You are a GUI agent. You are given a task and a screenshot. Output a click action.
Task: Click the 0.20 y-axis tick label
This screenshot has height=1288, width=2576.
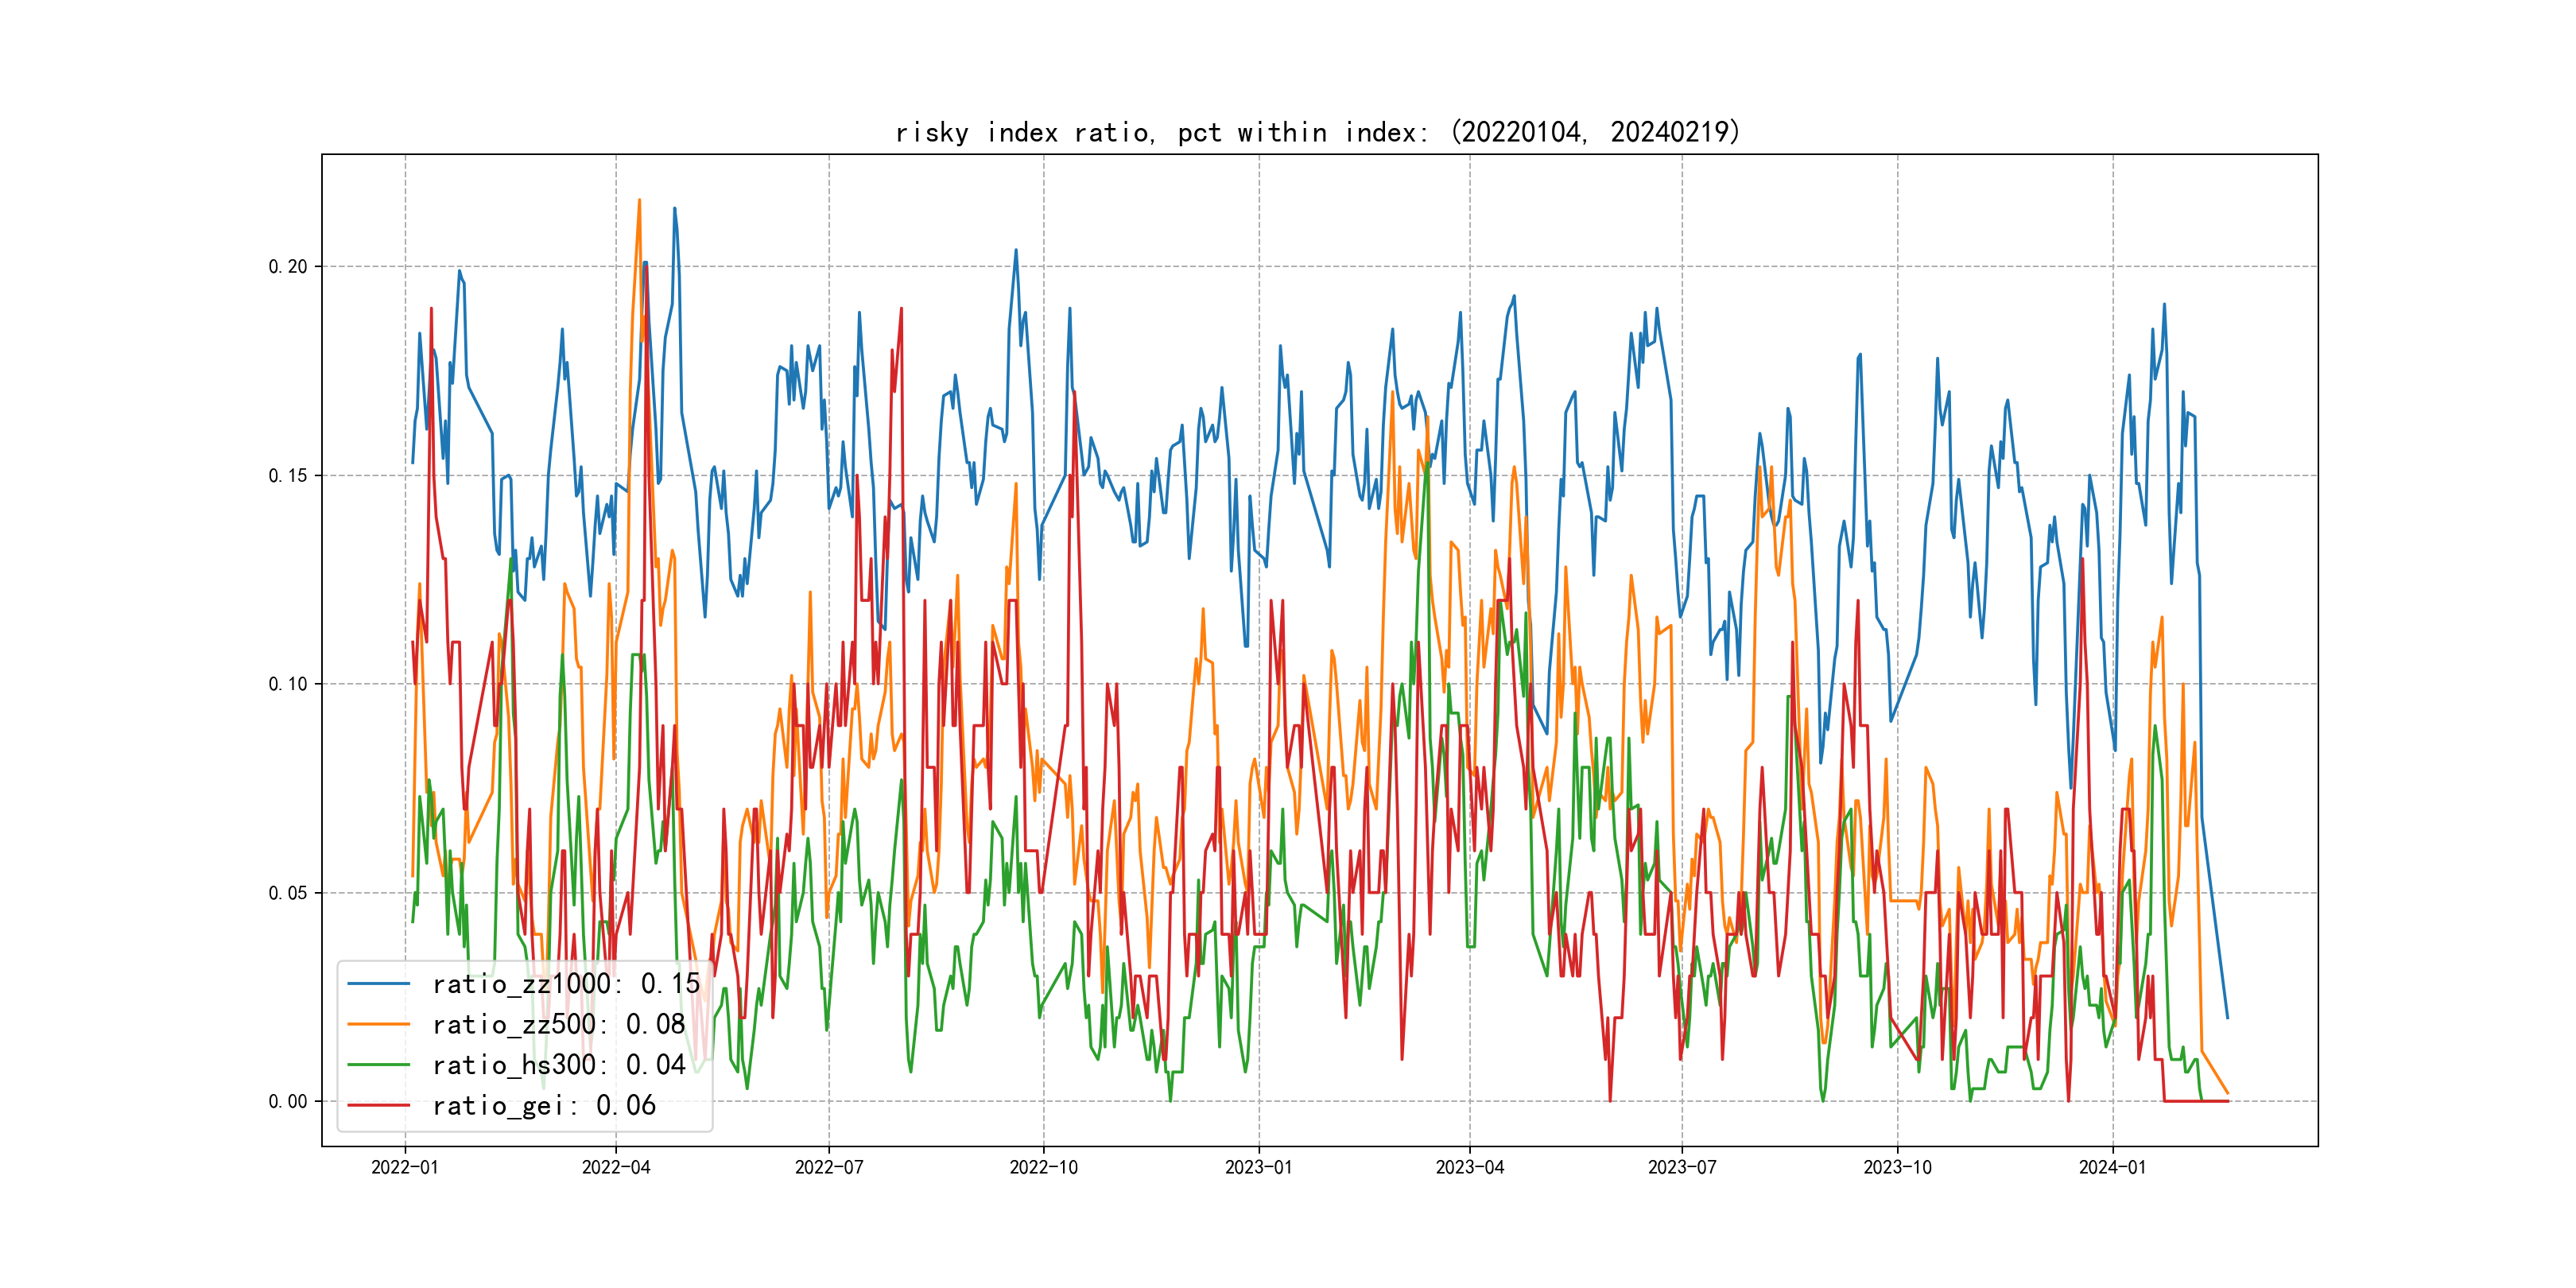288,267
